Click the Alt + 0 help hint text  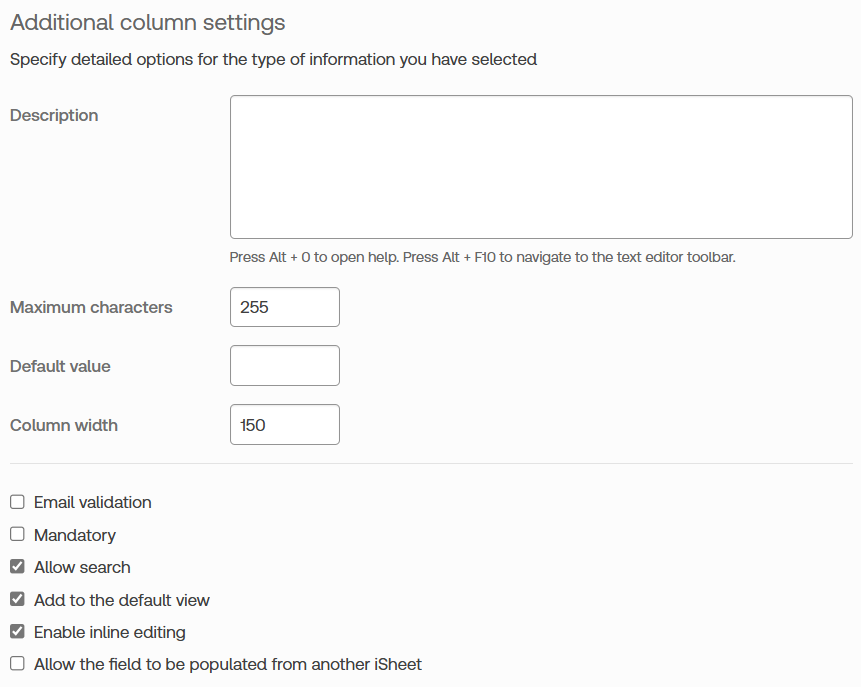point(482,257)
